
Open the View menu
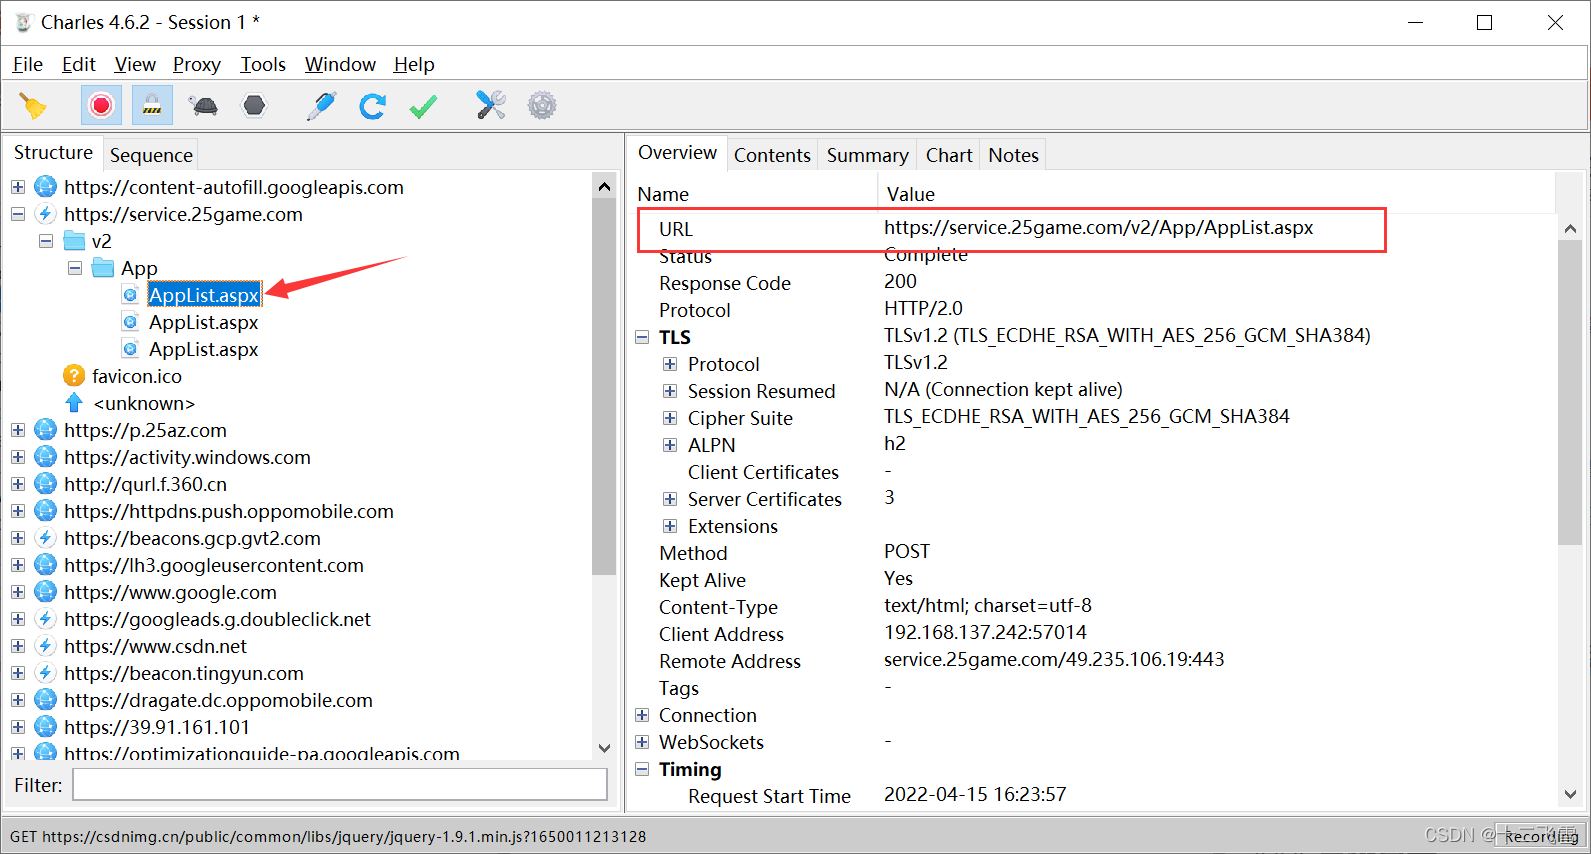pyautogui.click(x=135, y=64)
